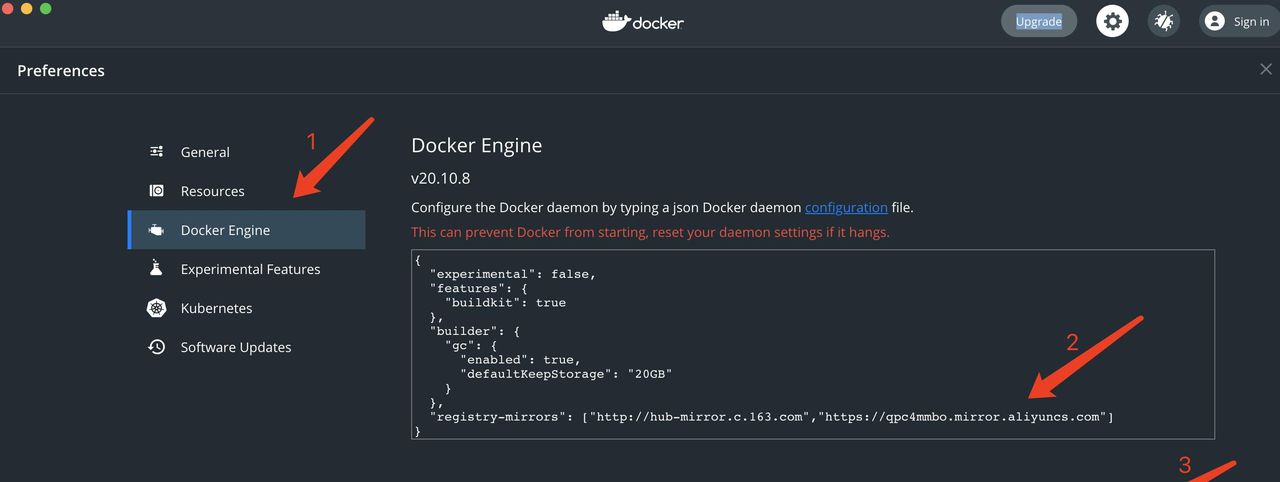Click the Upgrade button

[1039, 21]
